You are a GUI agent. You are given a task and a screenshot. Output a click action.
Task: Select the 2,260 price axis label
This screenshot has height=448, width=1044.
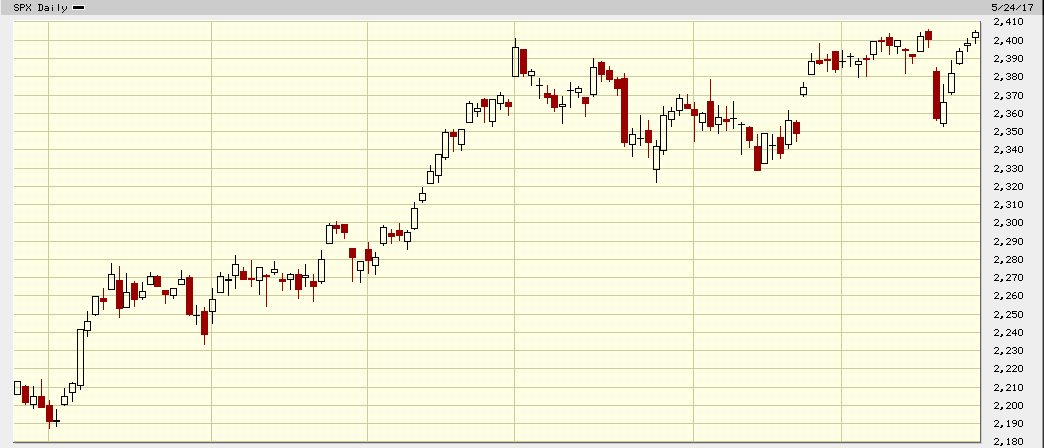coord(1008,296)
